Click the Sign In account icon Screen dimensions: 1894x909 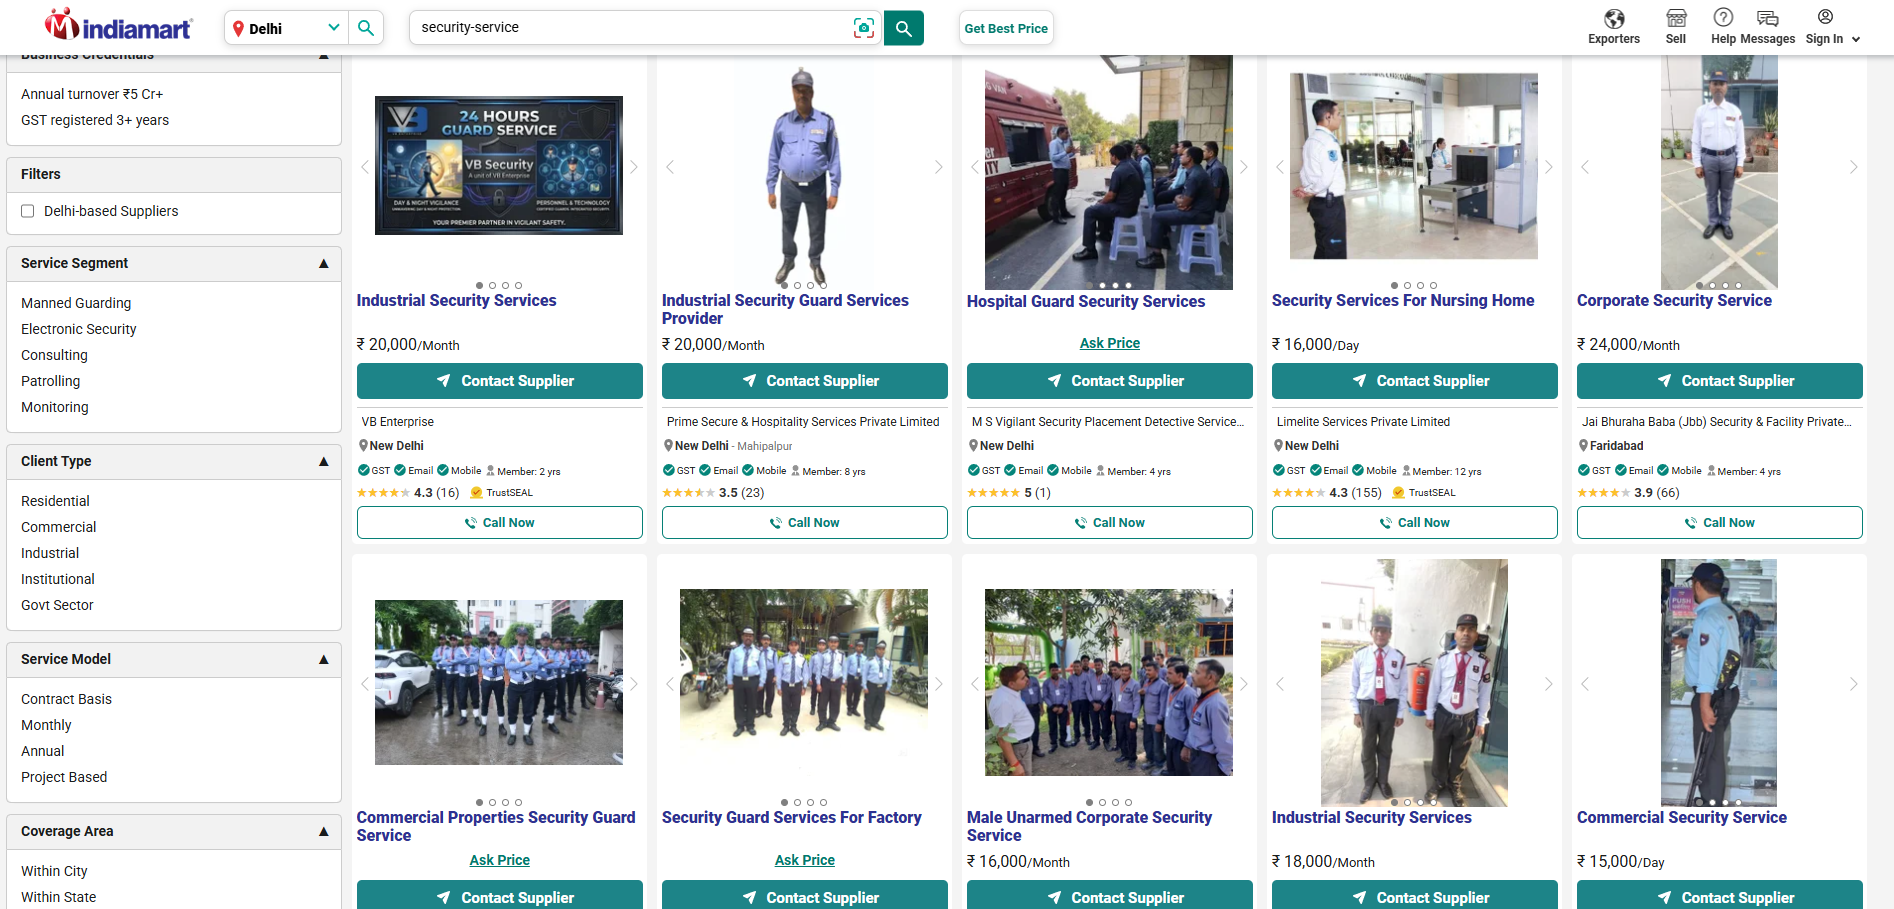(x=1824, y=17)
